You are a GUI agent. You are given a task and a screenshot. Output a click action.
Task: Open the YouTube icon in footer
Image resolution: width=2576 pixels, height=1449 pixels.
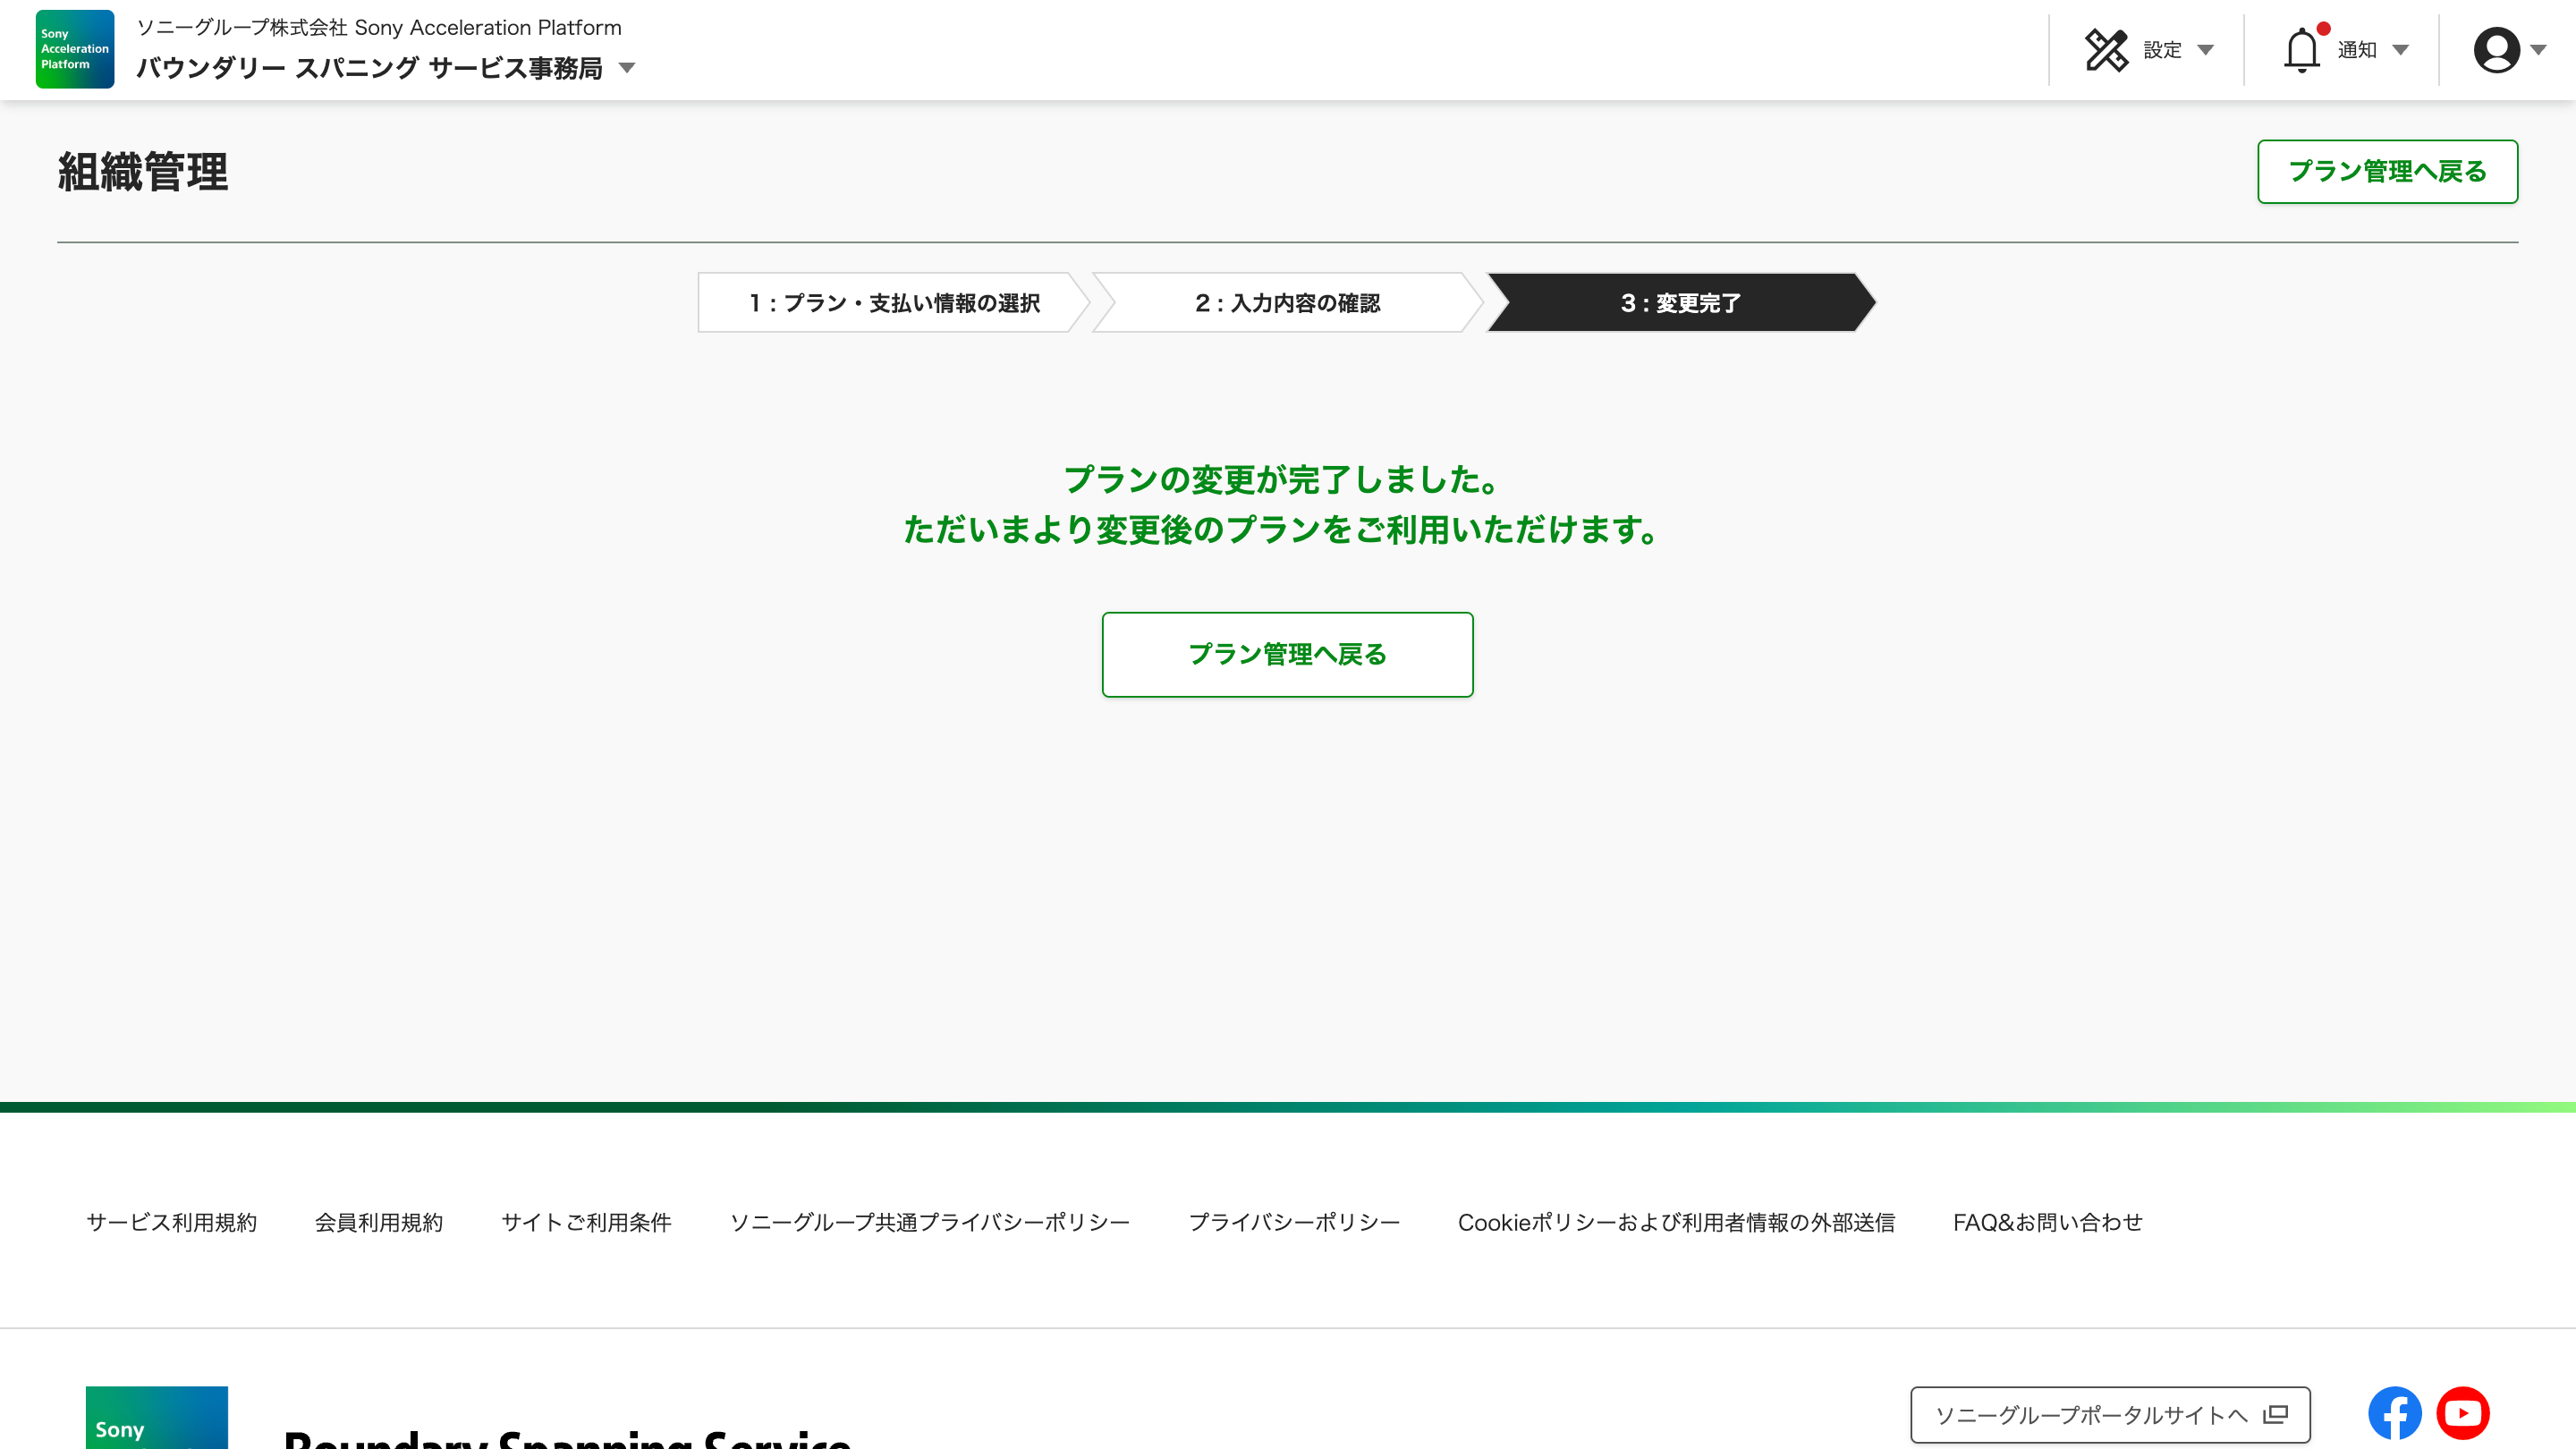(x=2463, y=1412)
